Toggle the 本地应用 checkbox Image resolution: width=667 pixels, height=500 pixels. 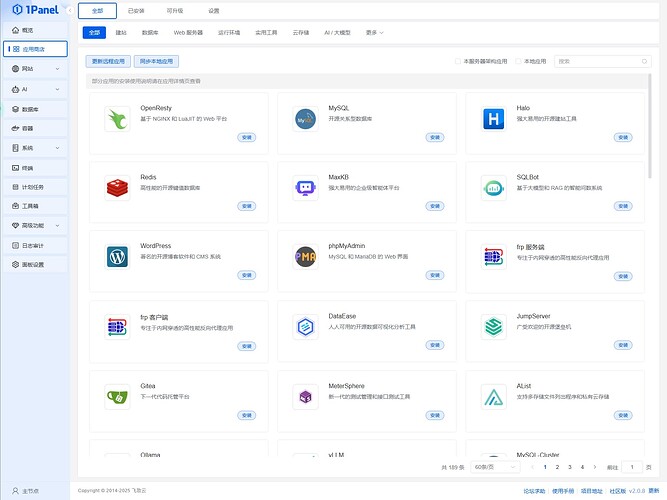[x=518, y=61]
